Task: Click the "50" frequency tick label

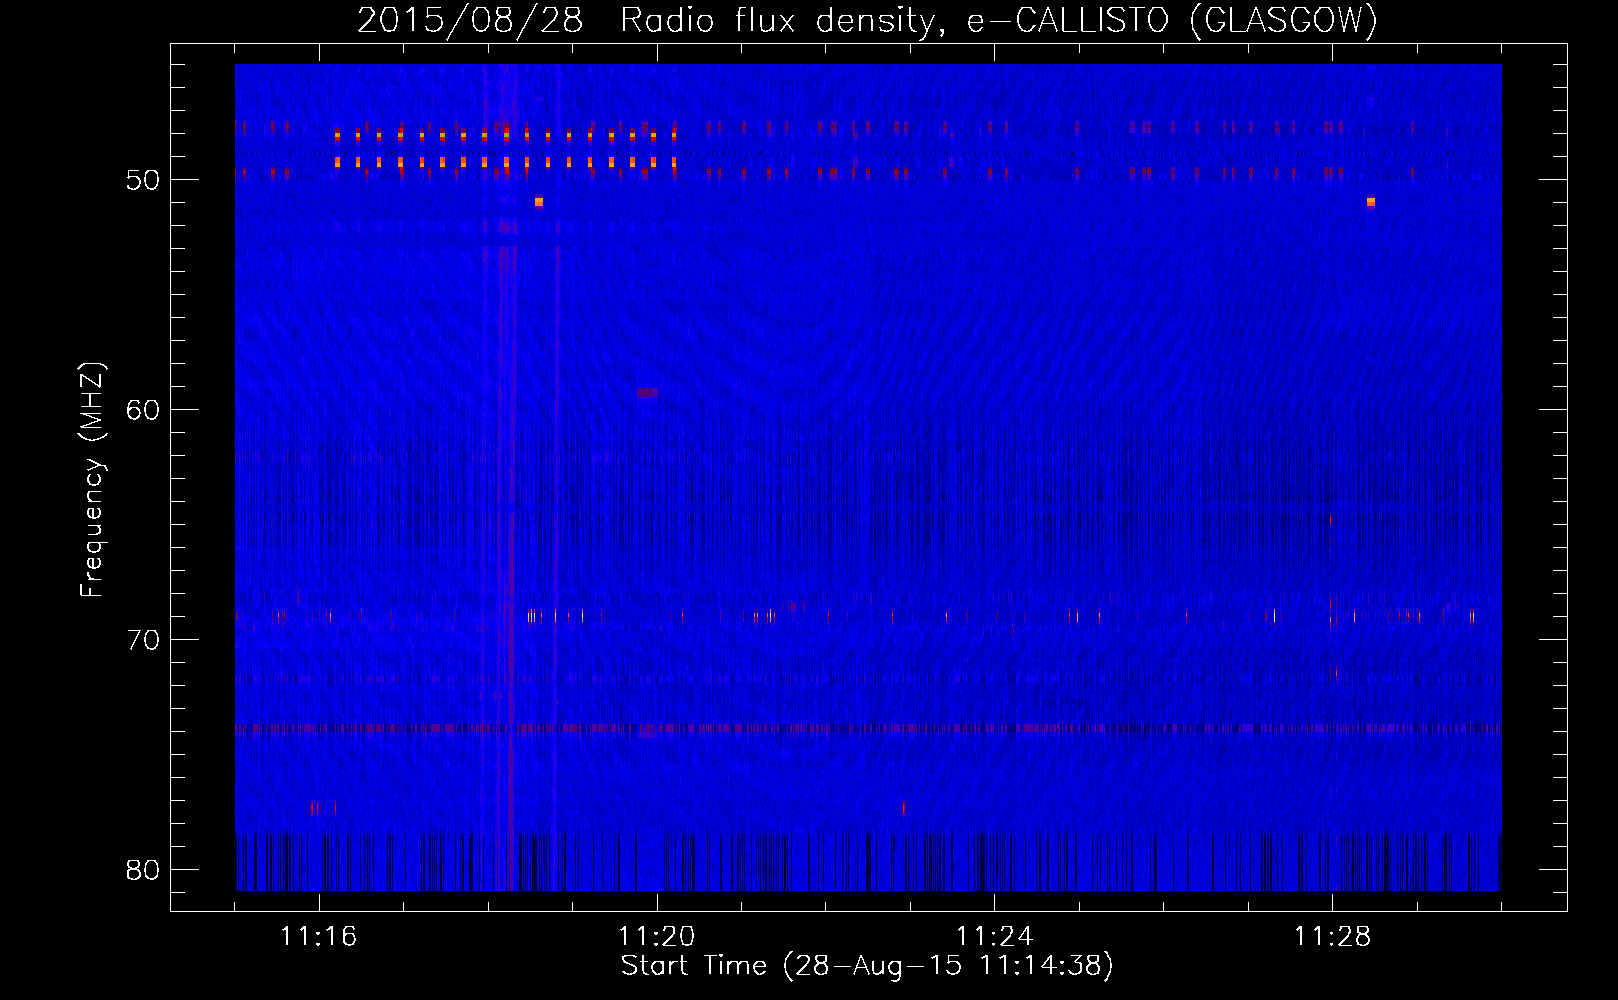Action: (x=143, y=180)
